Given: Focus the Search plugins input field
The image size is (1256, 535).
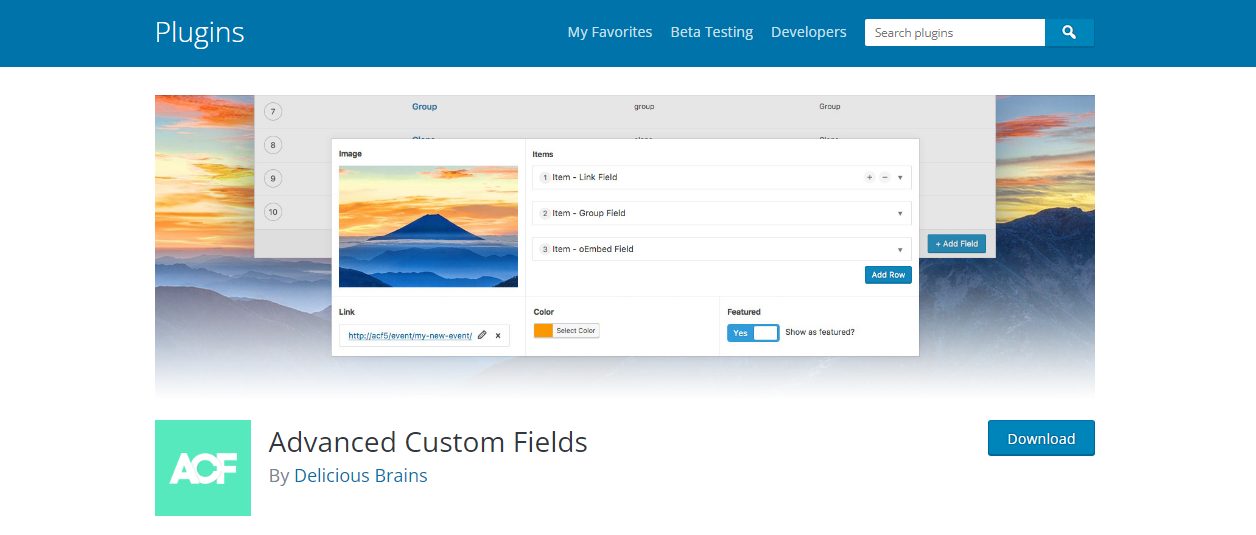Looking at the screenshot, I should coord(955,32).
